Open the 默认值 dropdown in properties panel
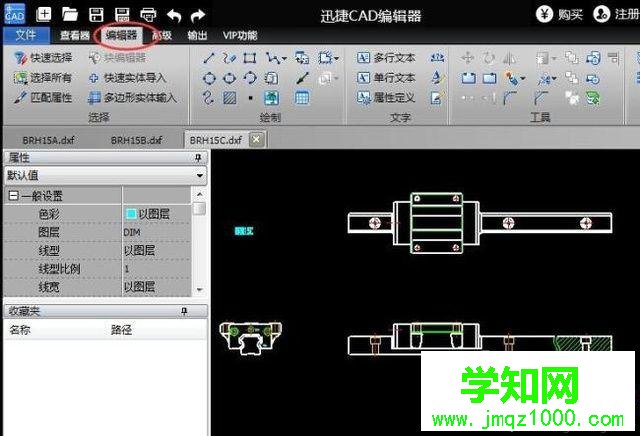 coord(200,176)
